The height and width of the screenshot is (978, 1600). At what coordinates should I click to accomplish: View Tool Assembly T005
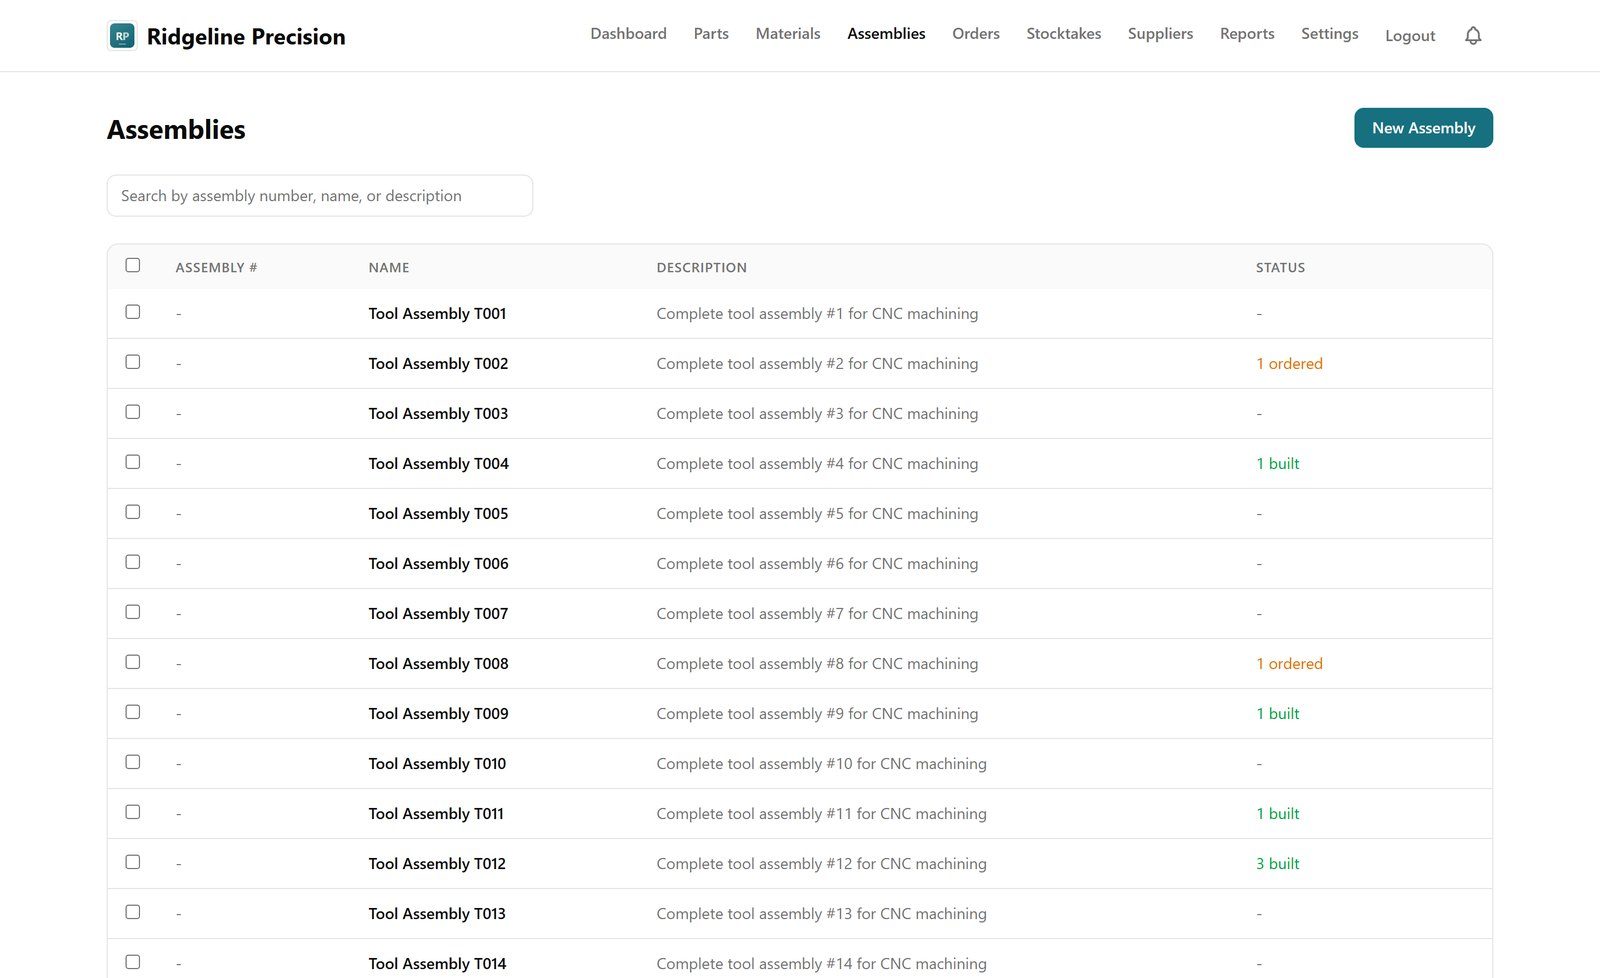[x=438, y=514]
